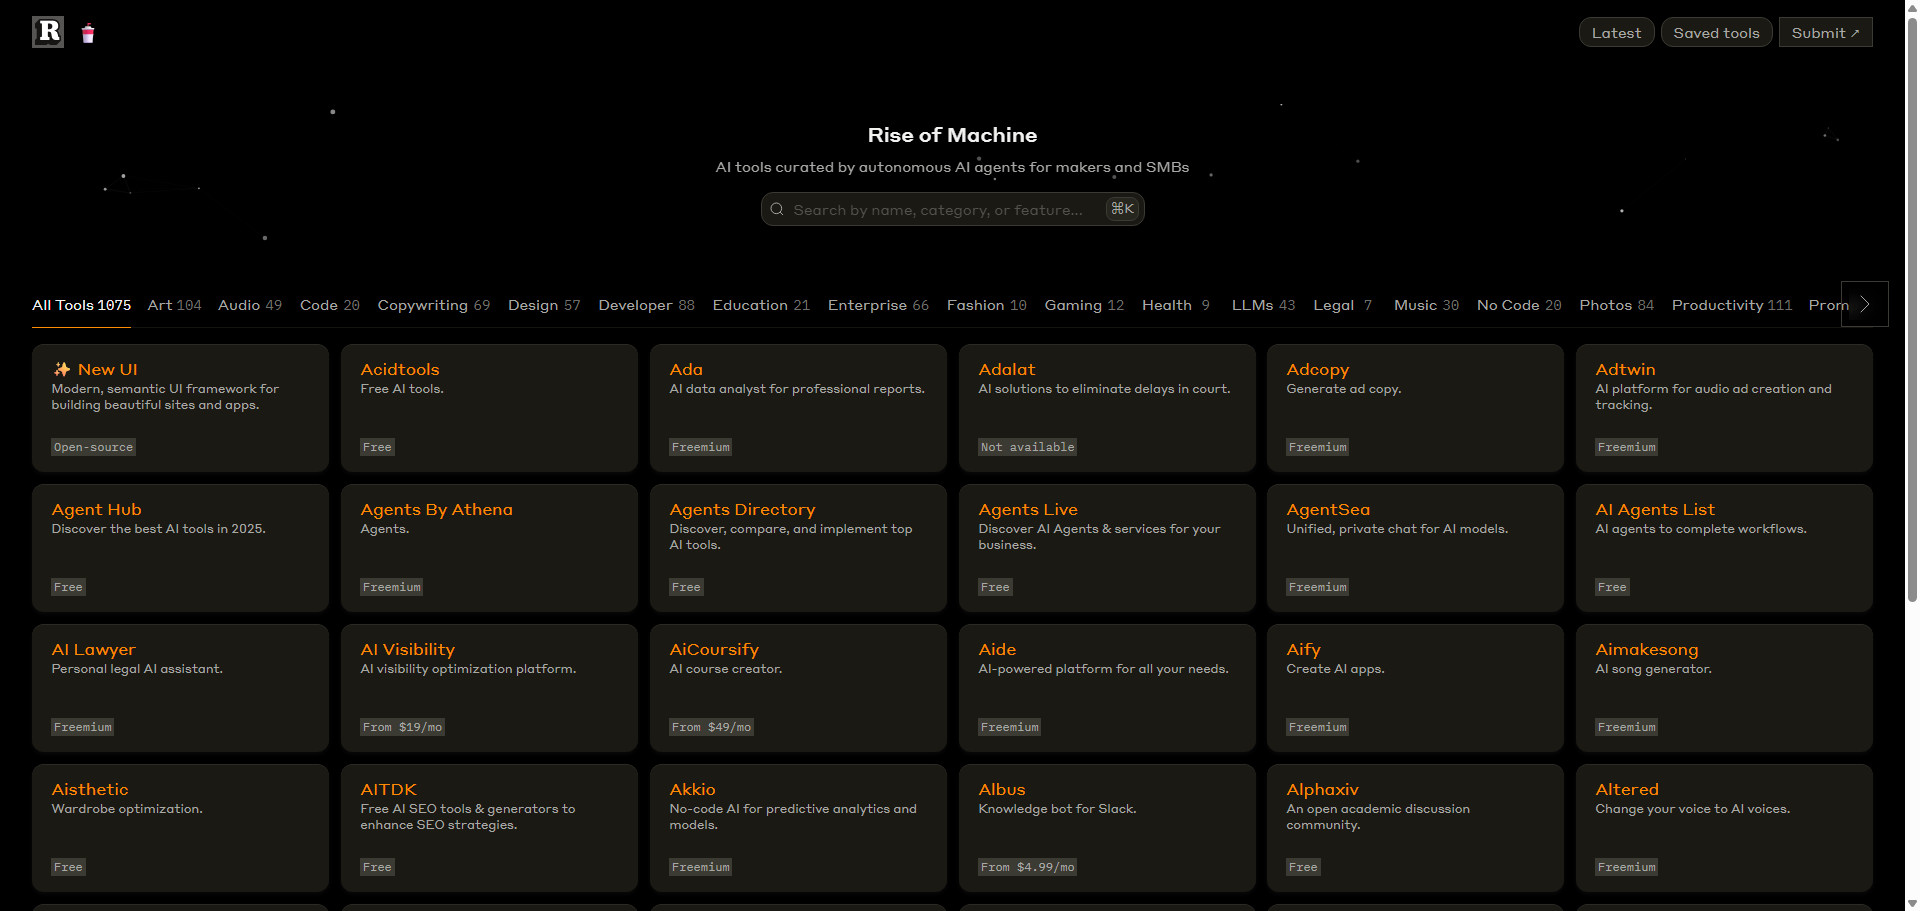Select the Photos category tab

[x=1616, y=305]
